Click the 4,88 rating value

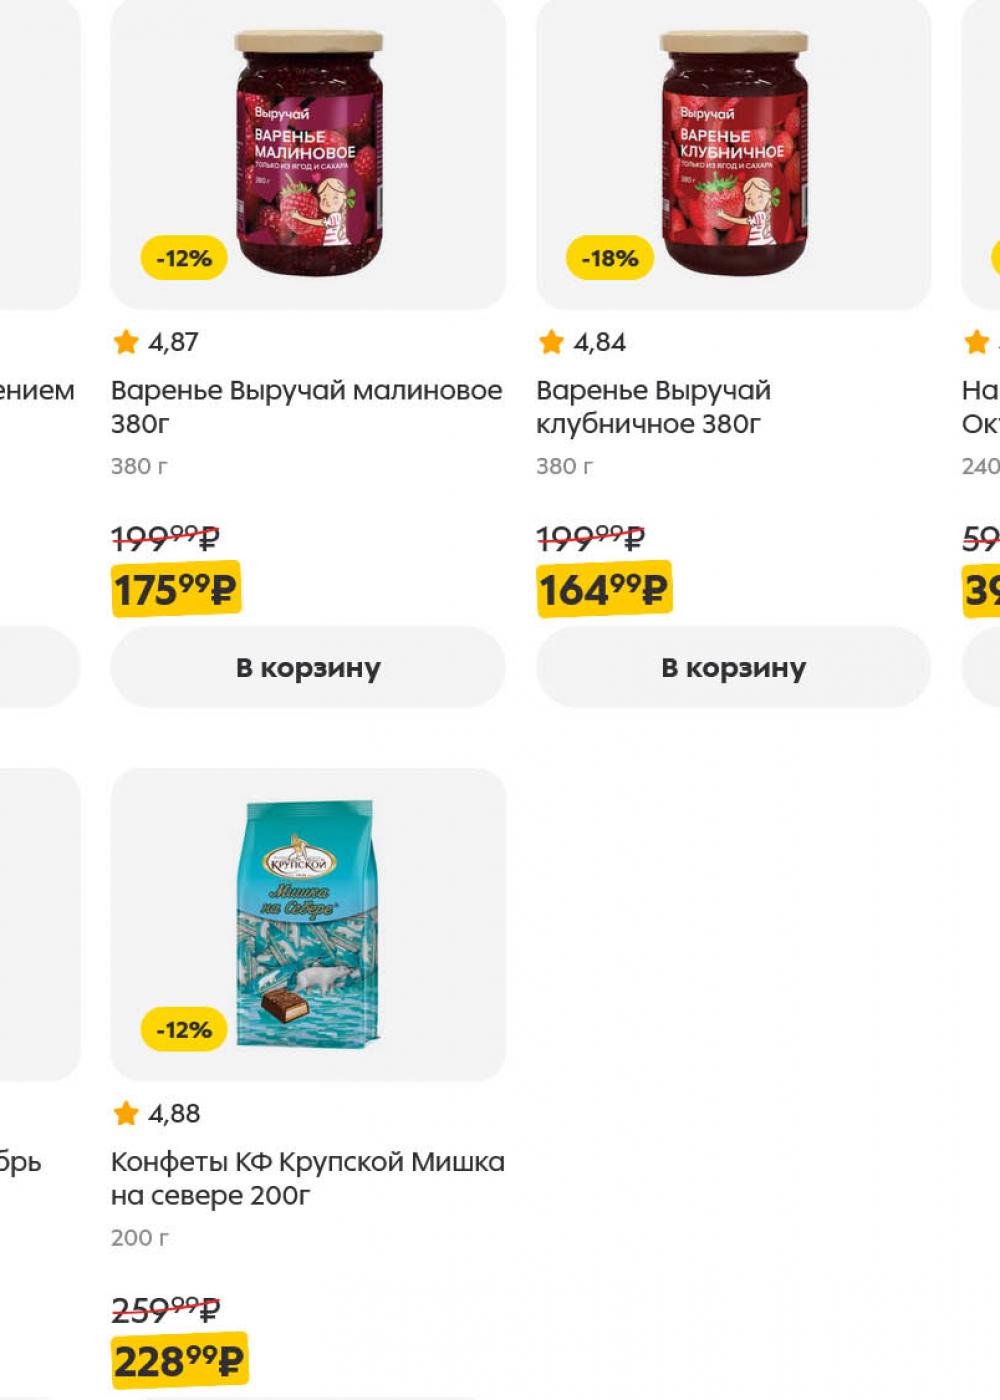174,1113
